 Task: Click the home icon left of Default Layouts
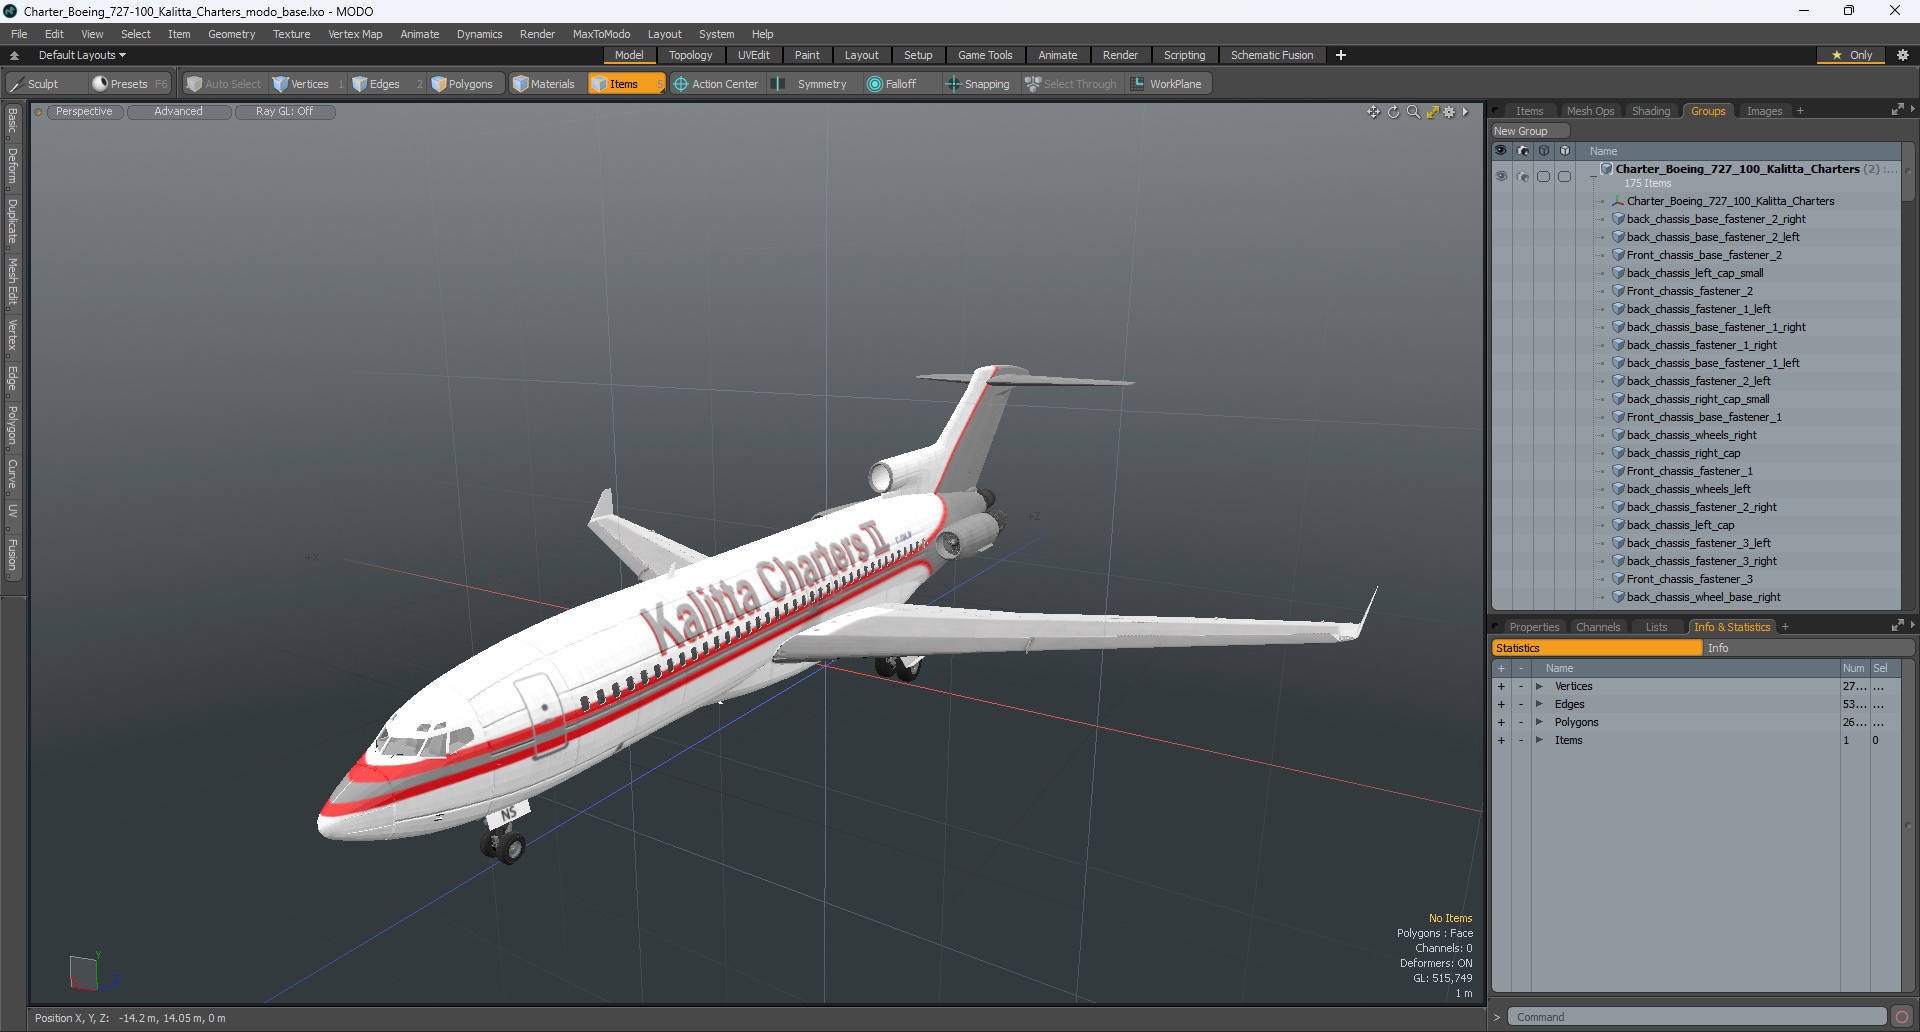pos(15,55)
